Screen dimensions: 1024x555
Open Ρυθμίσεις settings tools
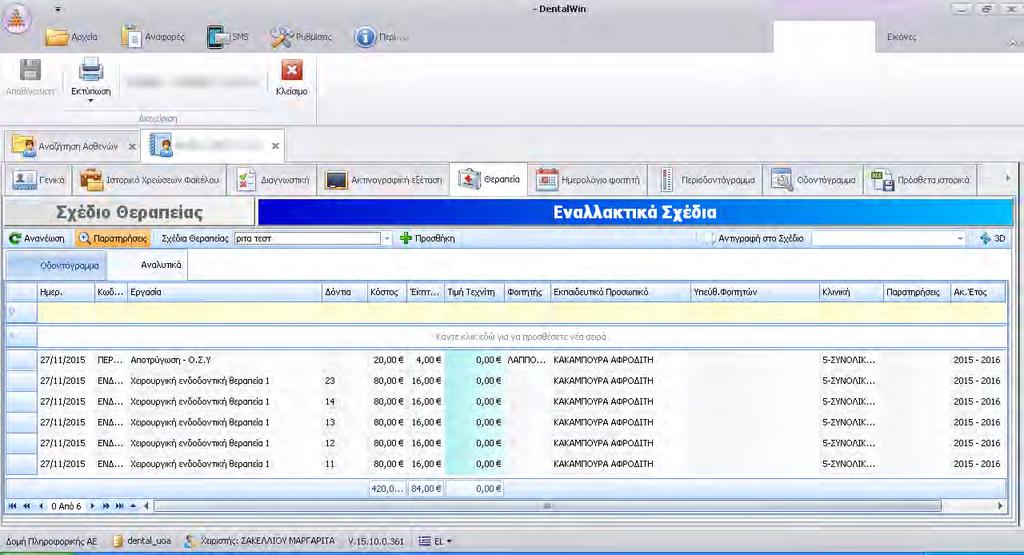(302, 37)
